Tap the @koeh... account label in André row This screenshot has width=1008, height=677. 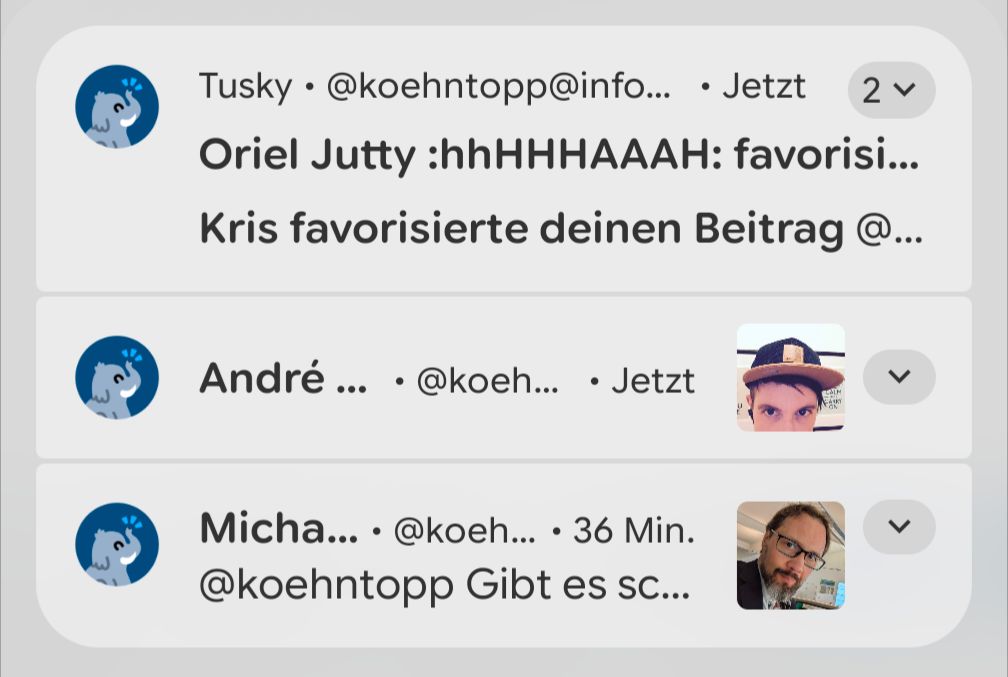487,381
